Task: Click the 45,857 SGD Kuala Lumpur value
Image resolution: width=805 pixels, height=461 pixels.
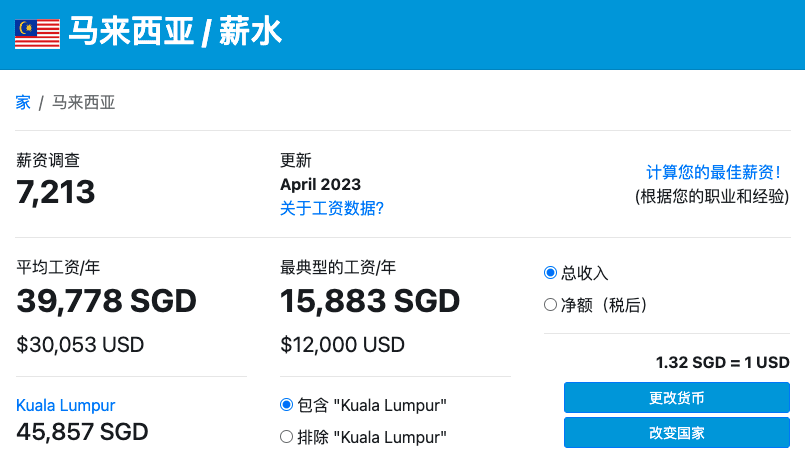Action: [82, 432]
